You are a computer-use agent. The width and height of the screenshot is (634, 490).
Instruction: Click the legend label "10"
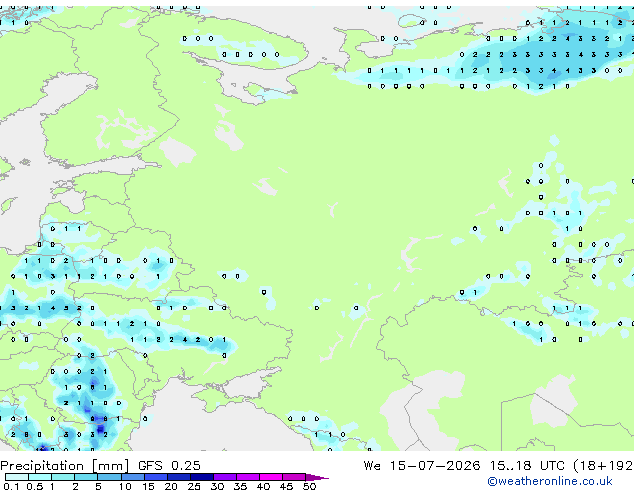coord(125,486)
